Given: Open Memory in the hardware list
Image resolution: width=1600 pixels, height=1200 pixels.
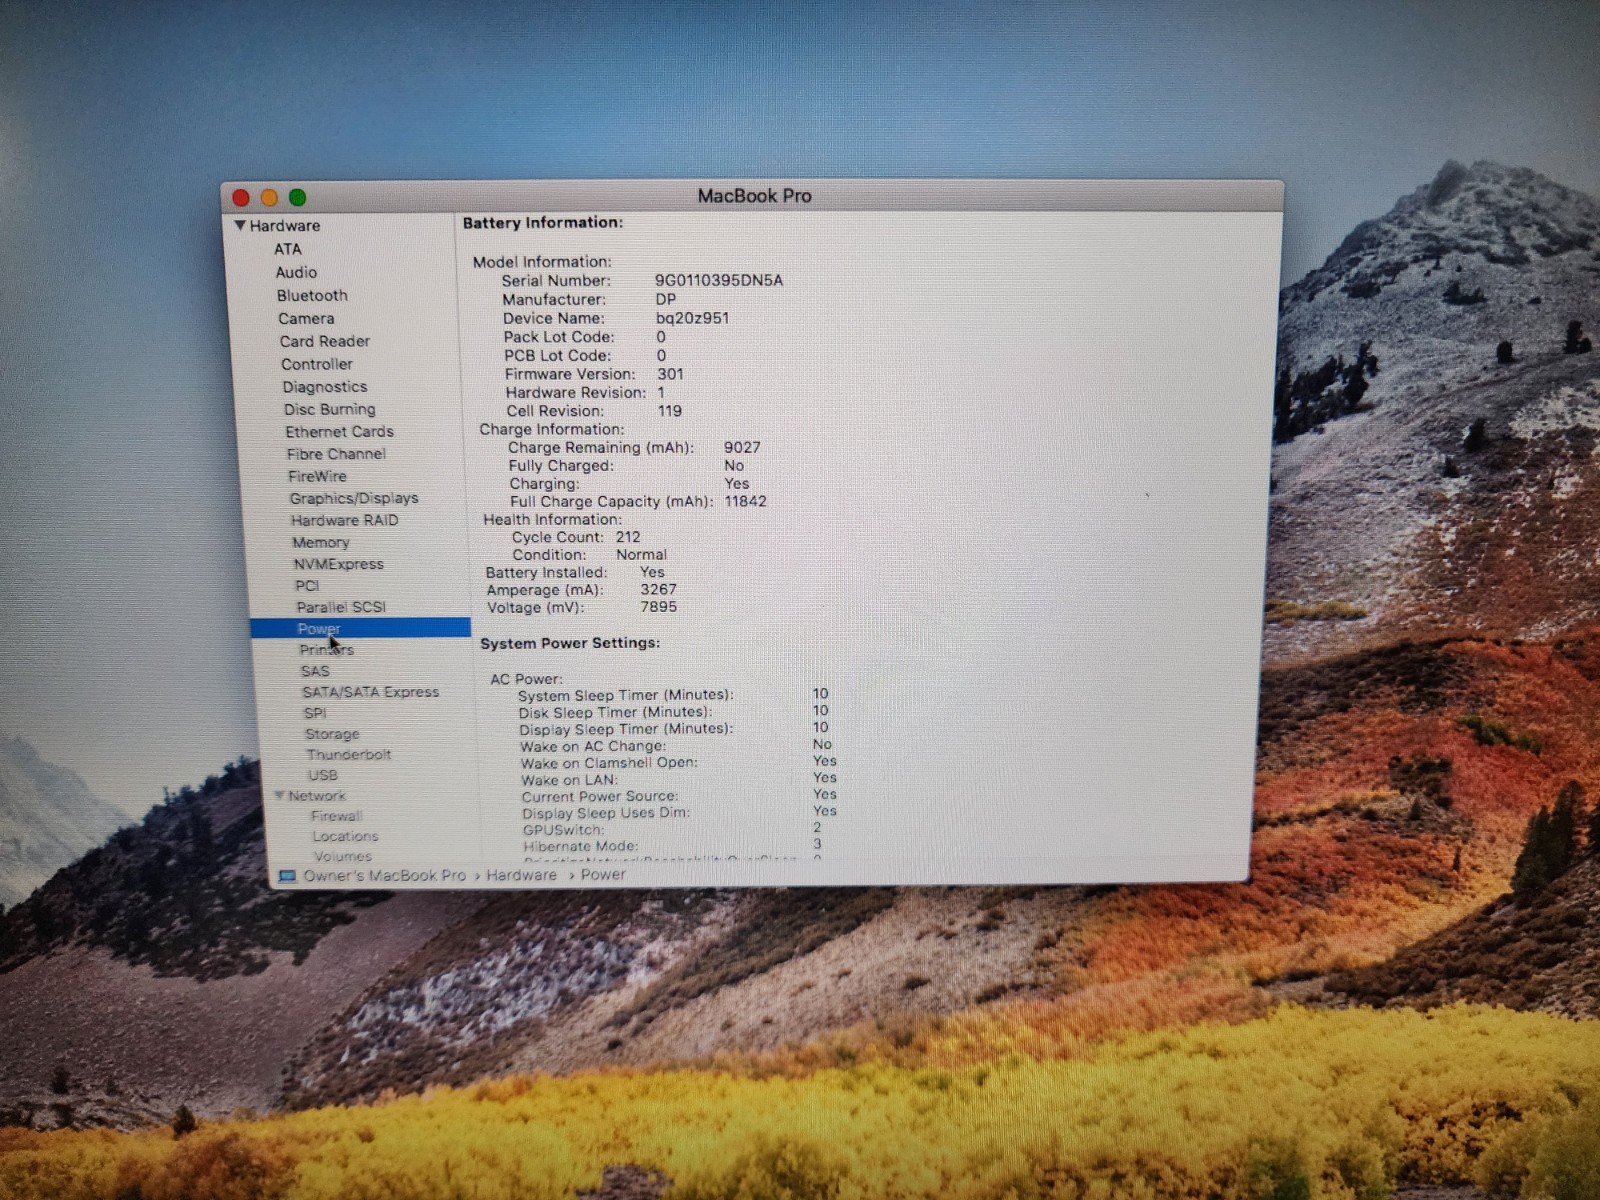Looking at the screenshot, I should (x=321, y=542).
